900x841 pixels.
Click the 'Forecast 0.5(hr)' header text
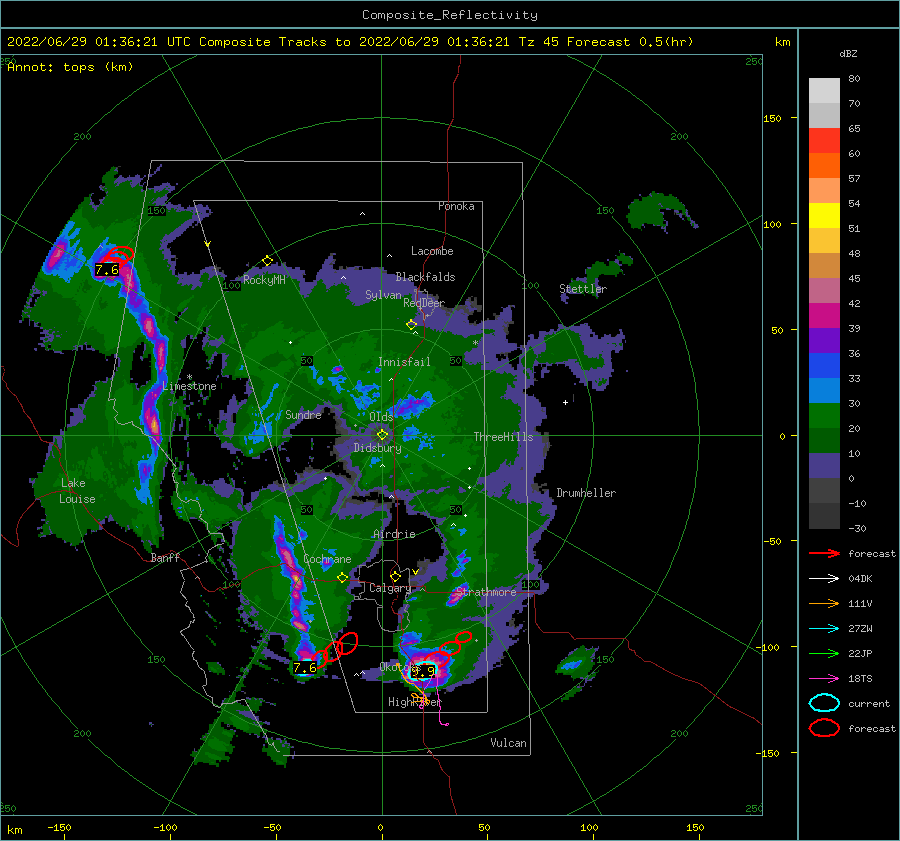click(x=630, y=42)
